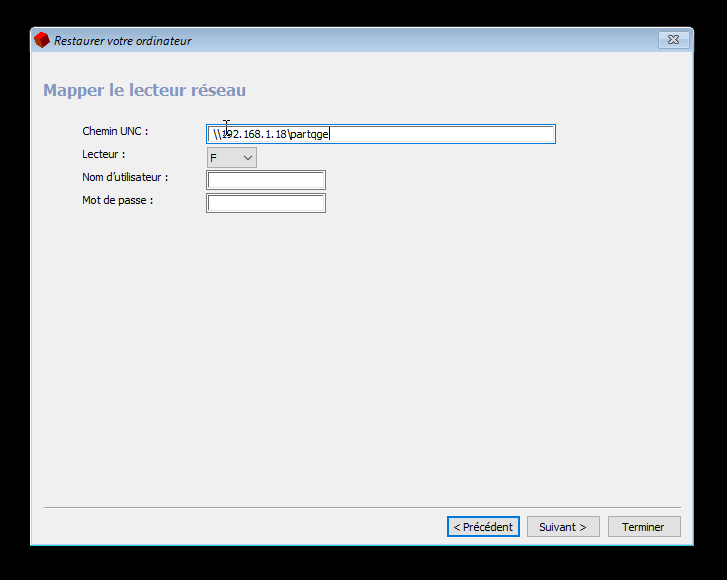Open the Lecteur drive letter combo box

coord(231,158)
